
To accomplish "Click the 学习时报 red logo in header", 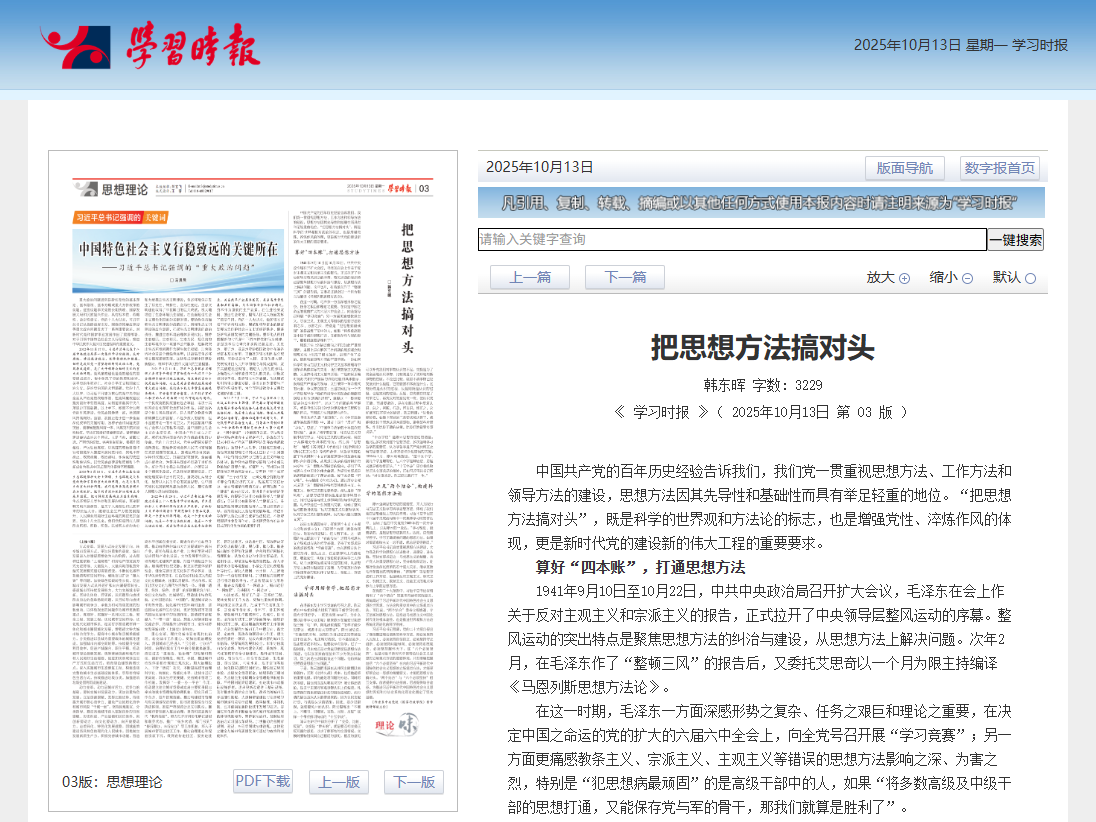I will [150, 47].
